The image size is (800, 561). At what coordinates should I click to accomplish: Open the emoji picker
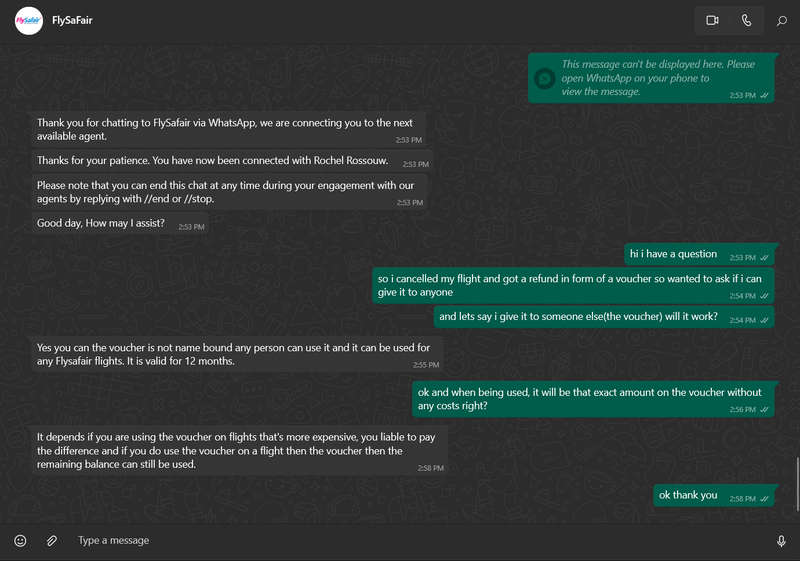20,541
